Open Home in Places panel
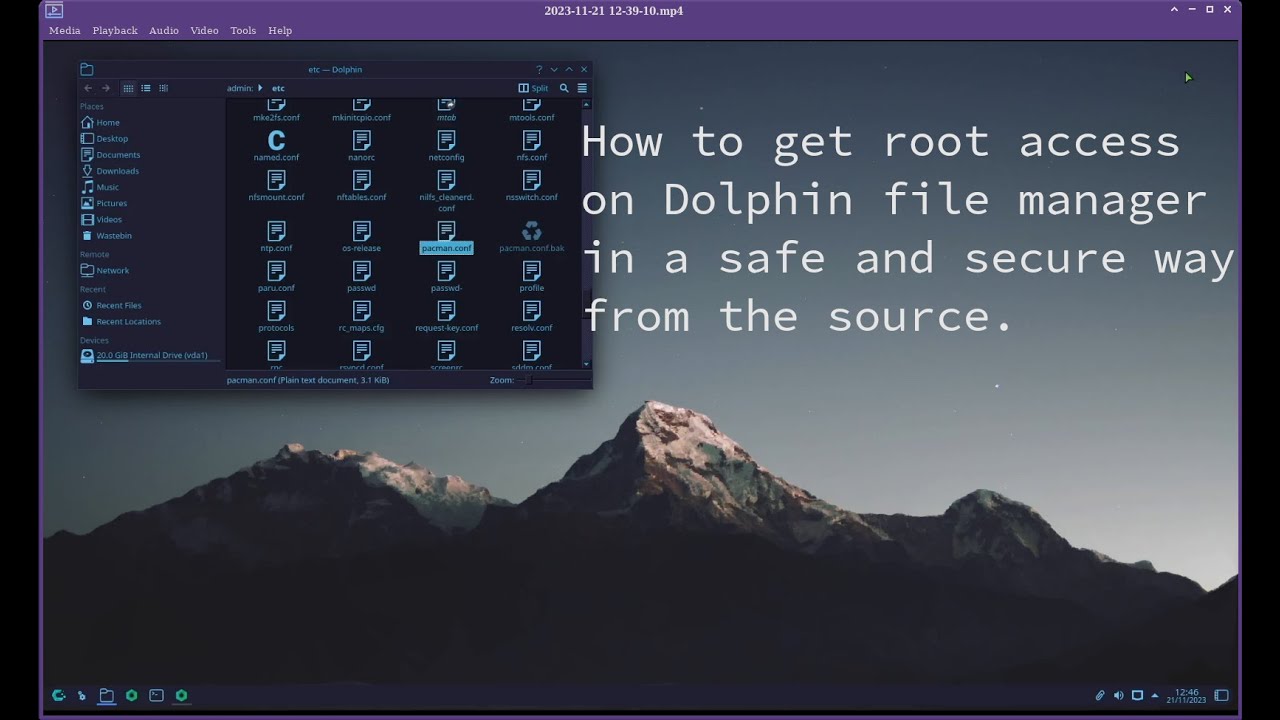1280x720 pixels. pyautogui.click(x=151, y=122)
